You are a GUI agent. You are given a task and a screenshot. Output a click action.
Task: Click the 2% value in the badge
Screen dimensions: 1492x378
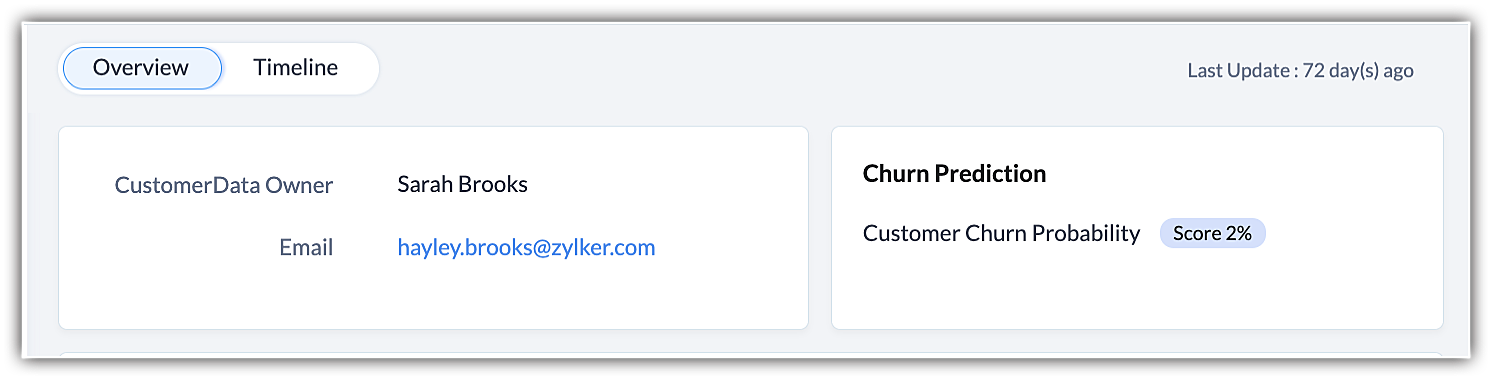pyautogui.click(x=1239, y=233)
